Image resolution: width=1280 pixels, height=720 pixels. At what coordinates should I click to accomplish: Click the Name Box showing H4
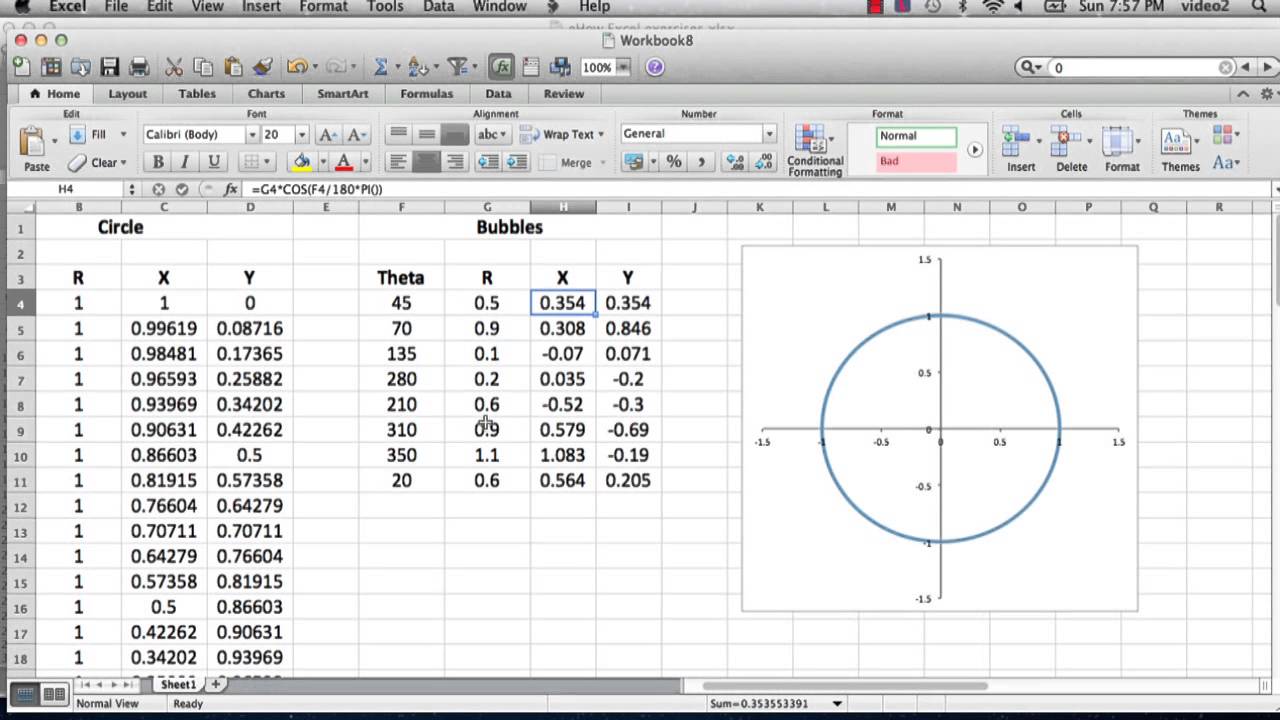click(66, 189)
